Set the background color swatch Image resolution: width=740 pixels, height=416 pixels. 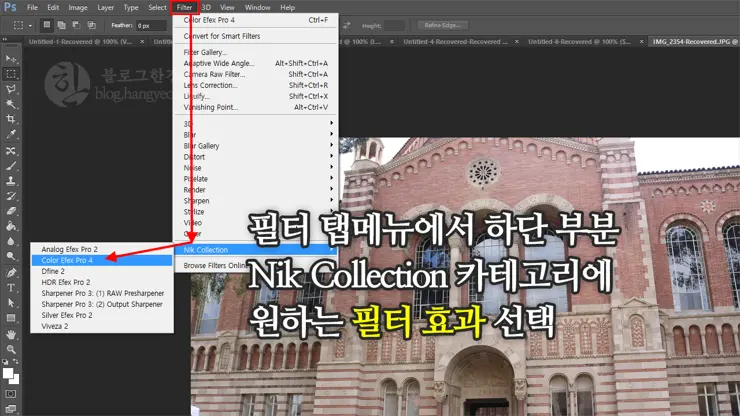click(x=16, y=380)
